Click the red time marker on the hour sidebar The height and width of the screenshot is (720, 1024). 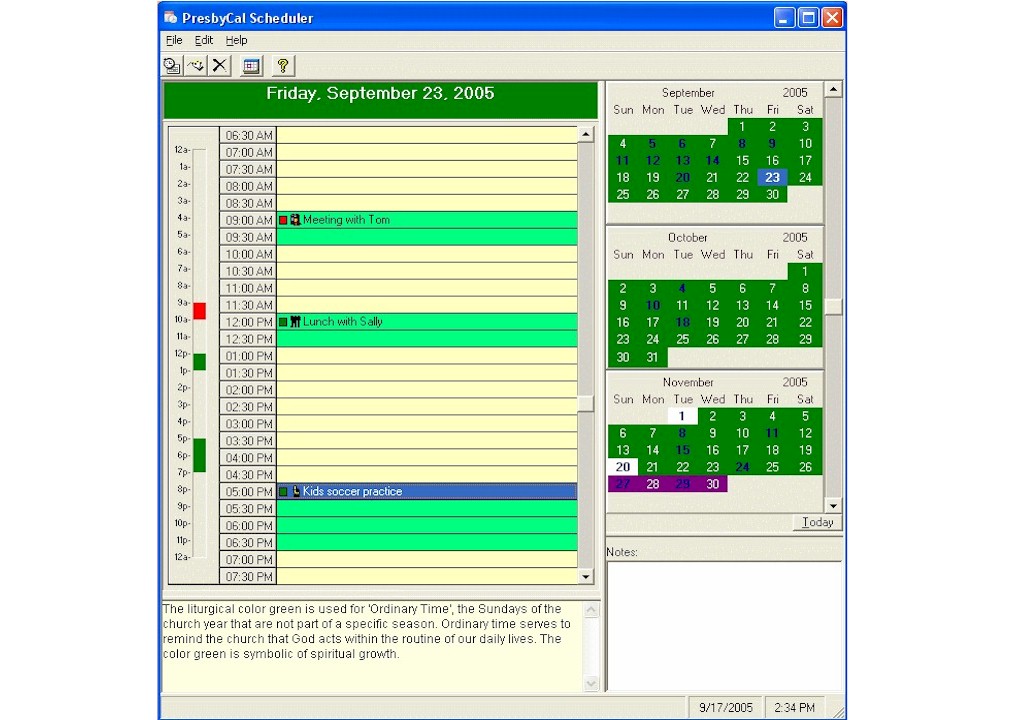(x=199, y=311)
